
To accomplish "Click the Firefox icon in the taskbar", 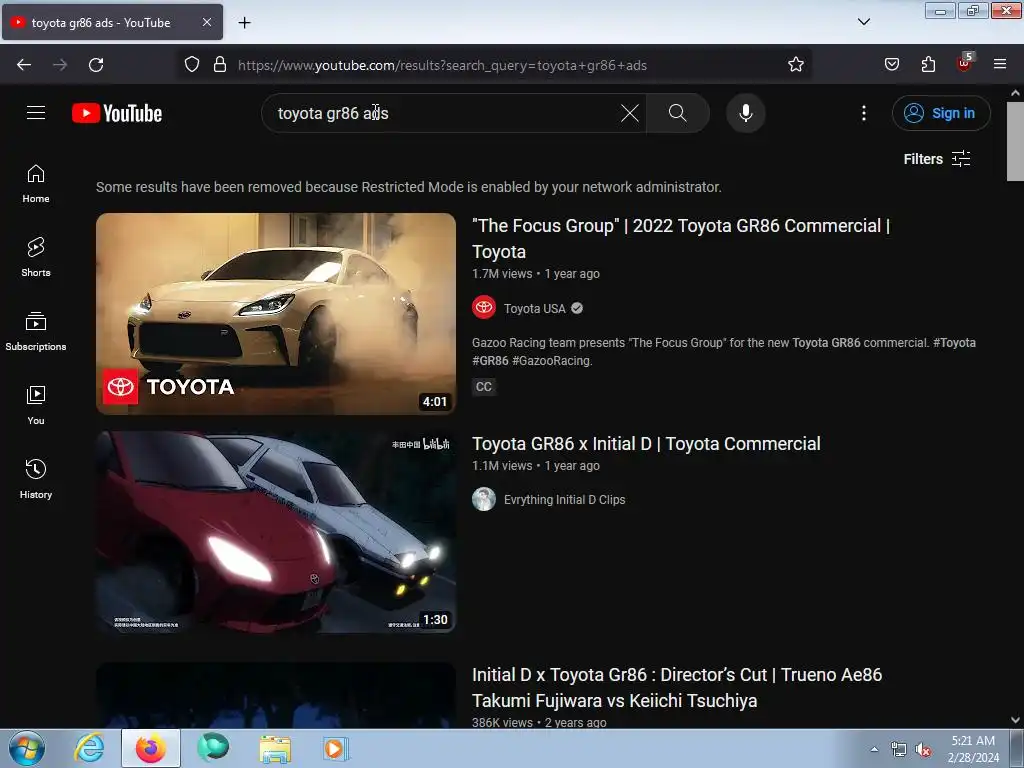I will (x=150, y=748).
